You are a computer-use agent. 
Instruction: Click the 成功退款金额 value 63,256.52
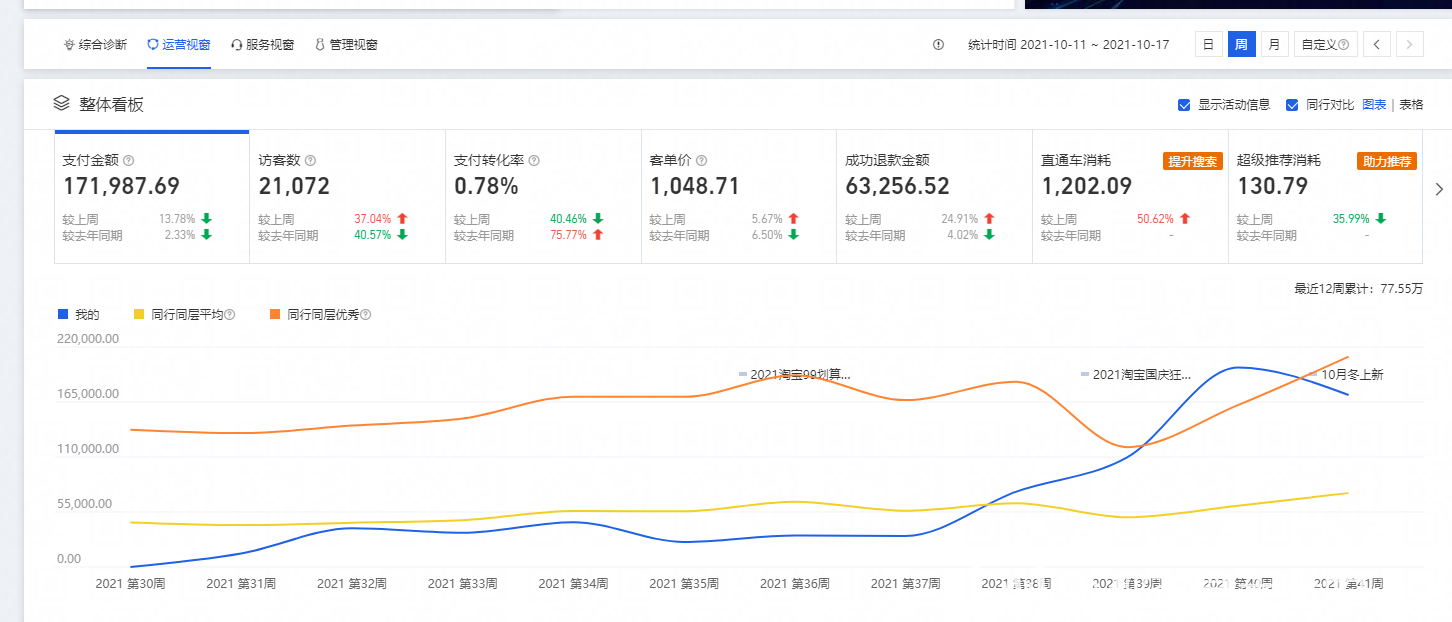898,186
